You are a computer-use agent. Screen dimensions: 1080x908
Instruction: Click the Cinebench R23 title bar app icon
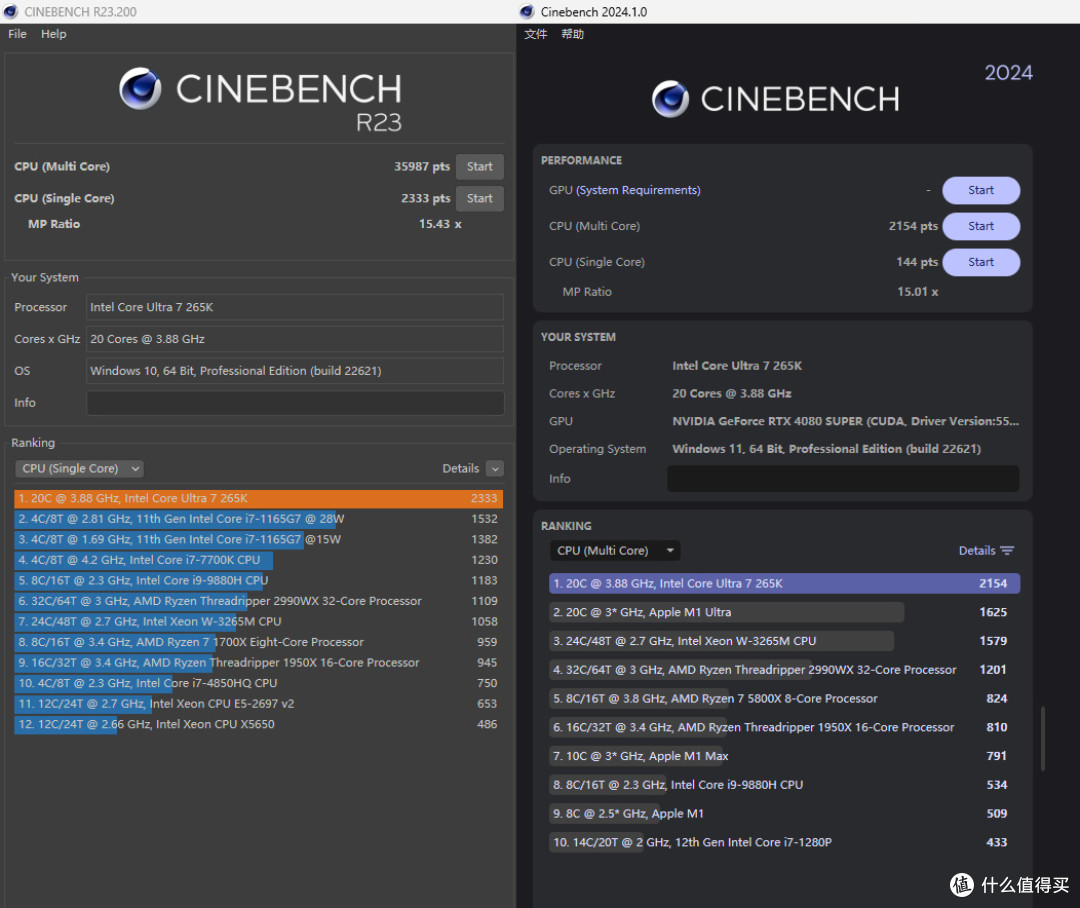tap(10, 12)
